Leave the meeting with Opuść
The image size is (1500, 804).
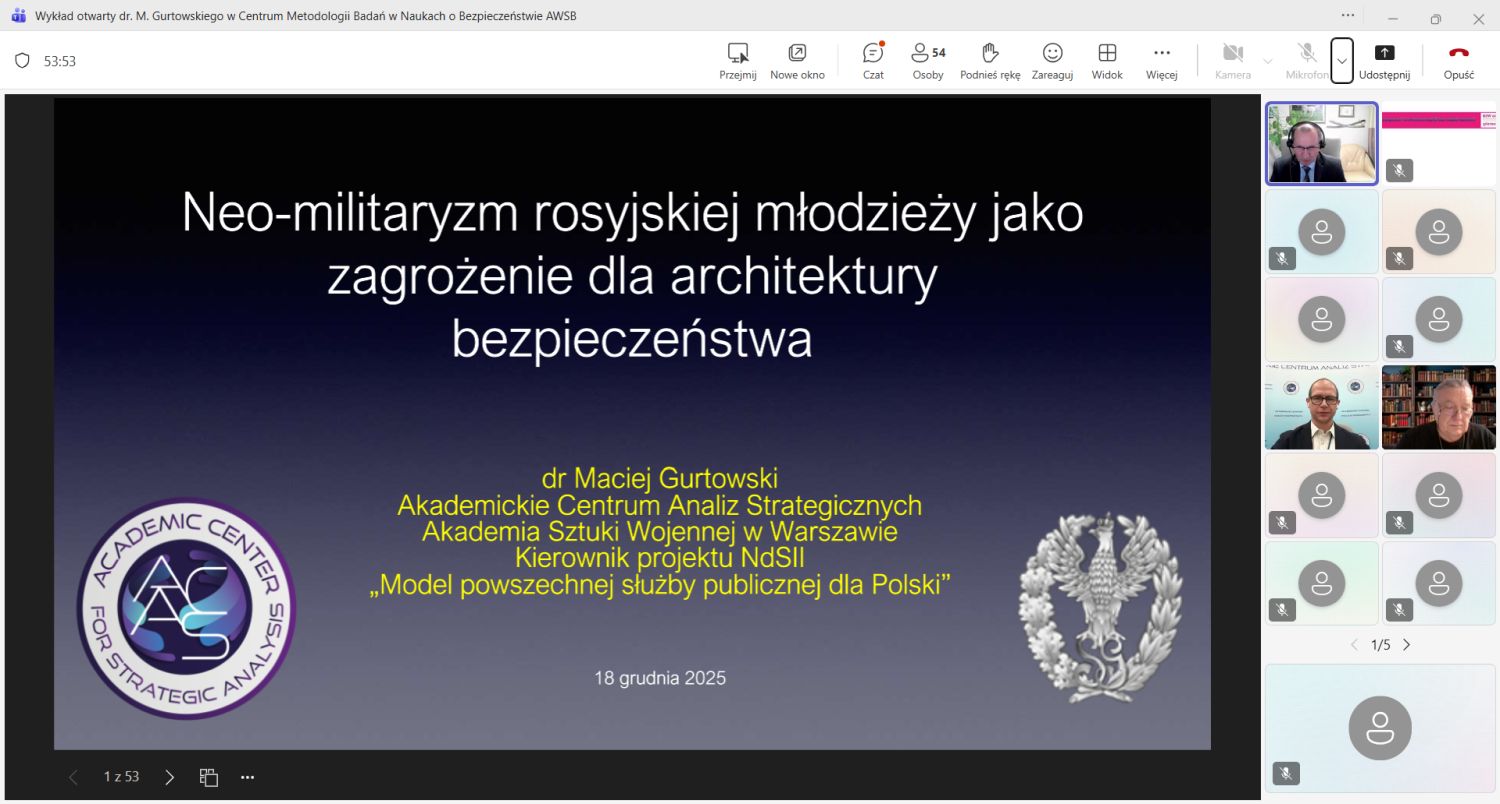tap(1458, 61)
